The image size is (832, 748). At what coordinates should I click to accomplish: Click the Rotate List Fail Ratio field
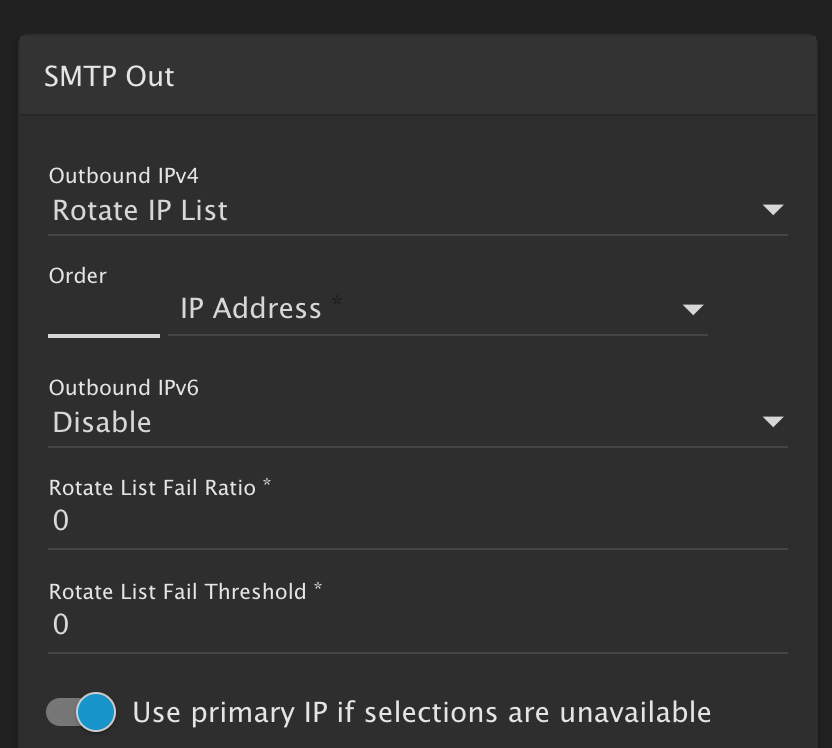pyautogui.click(x=418, y=521)
